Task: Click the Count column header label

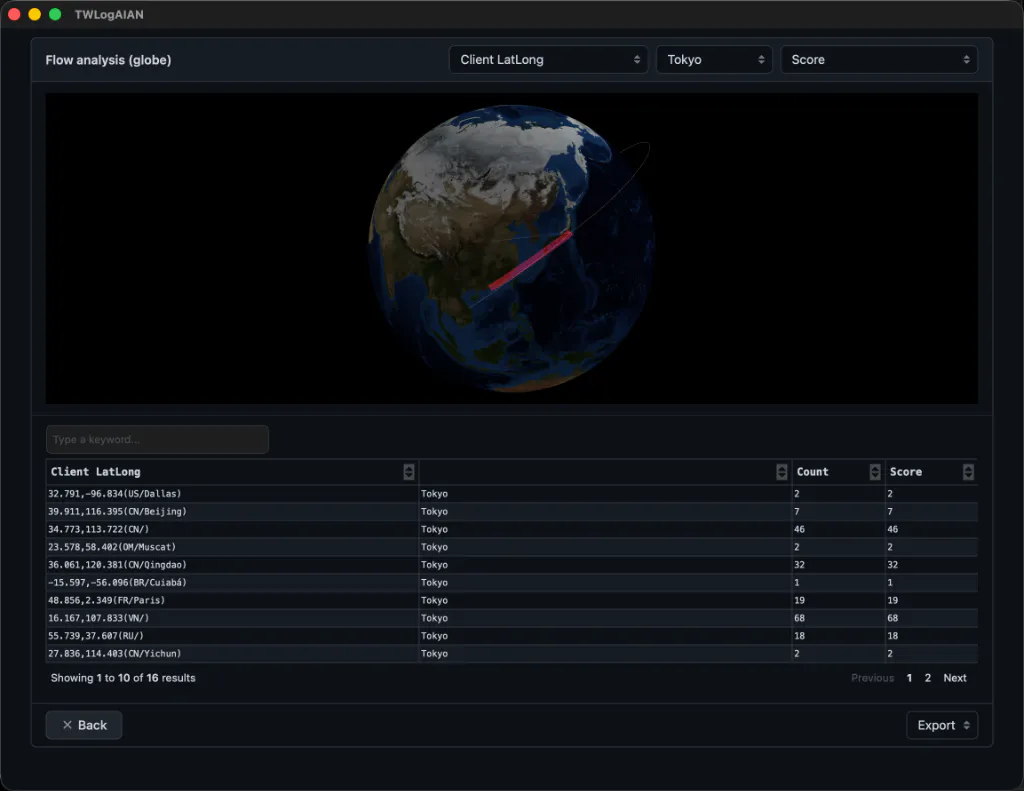Action: [812, 472]
